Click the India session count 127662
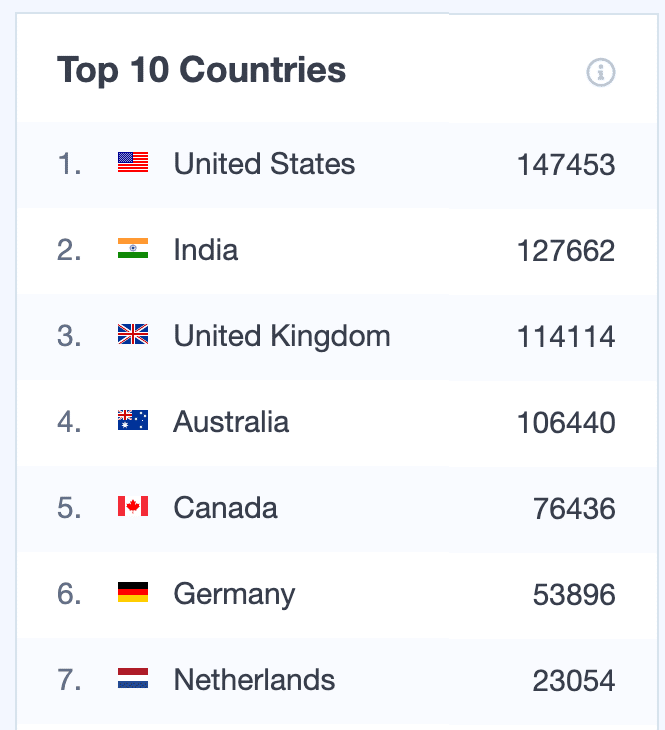 (x=566, y=251)
